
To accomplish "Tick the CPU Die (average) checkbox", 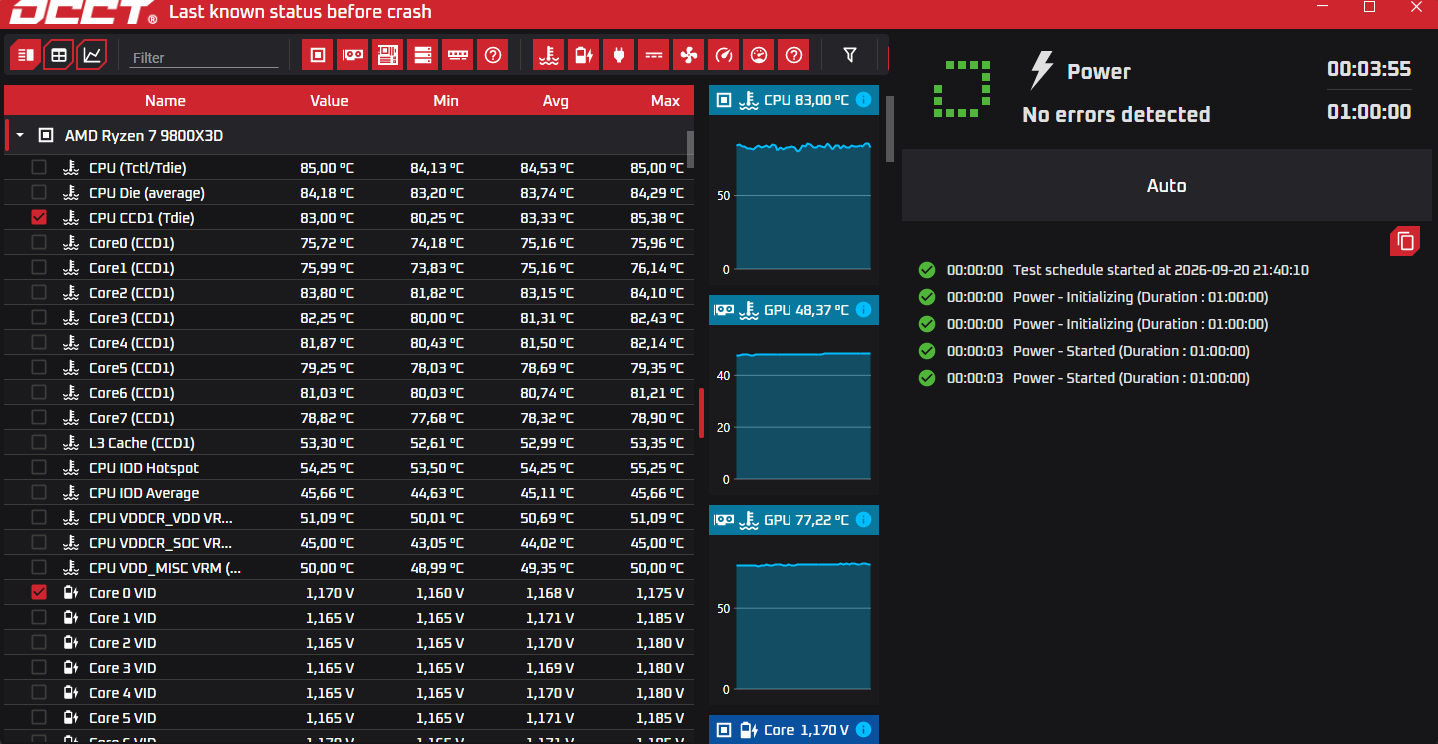I will [x=39, y=193].
